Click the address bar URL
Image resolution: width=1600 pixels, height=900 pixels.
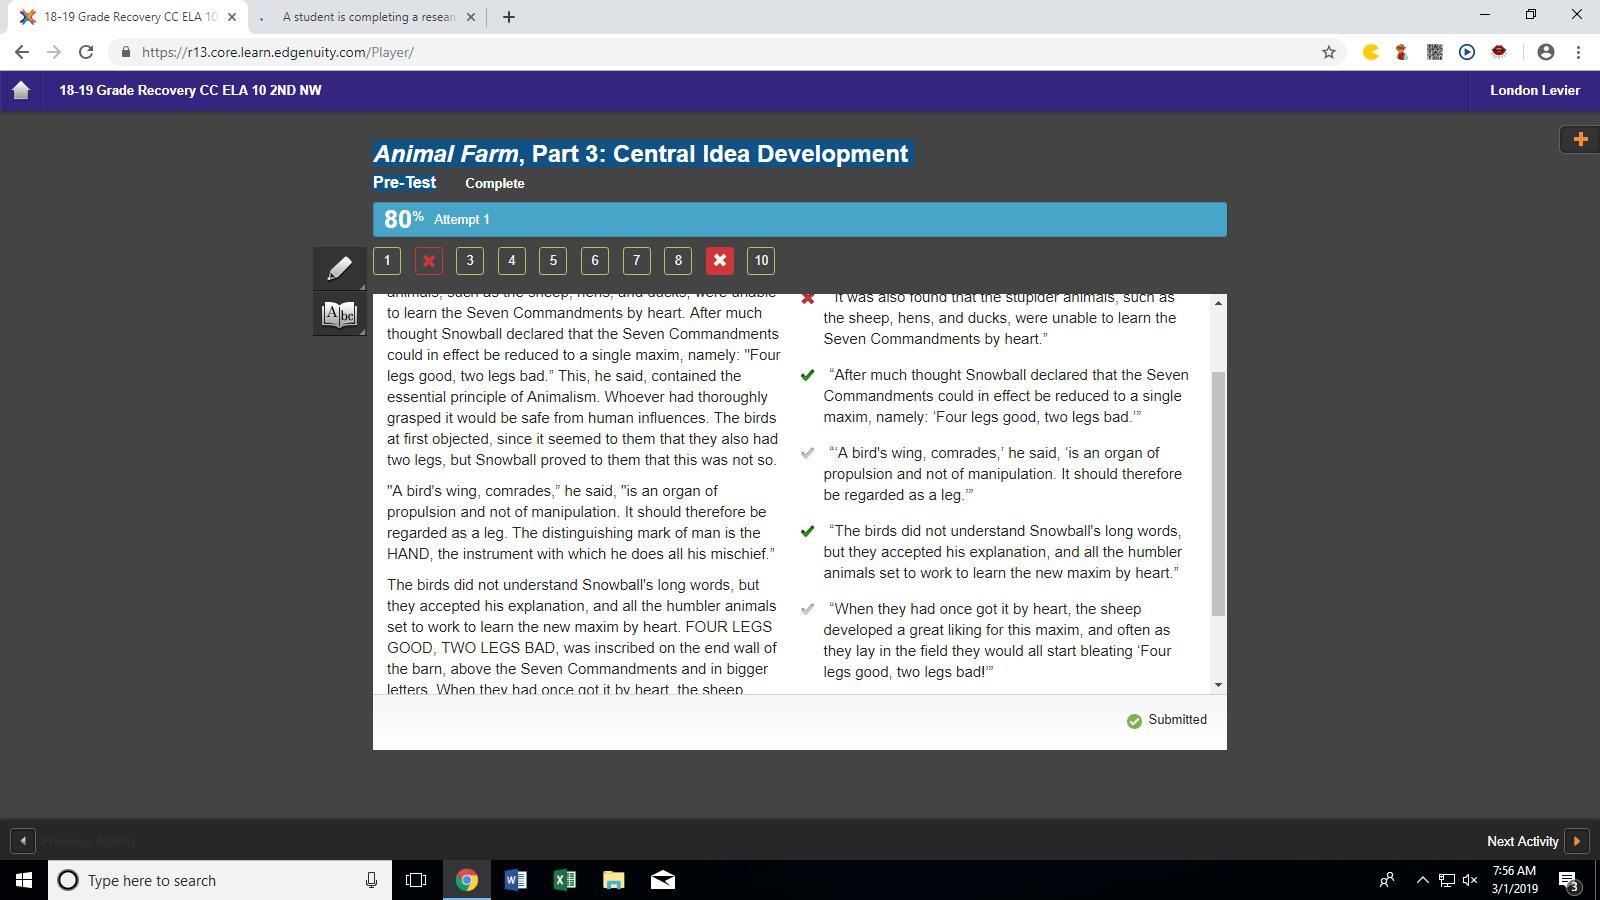(x=278, y=52)
